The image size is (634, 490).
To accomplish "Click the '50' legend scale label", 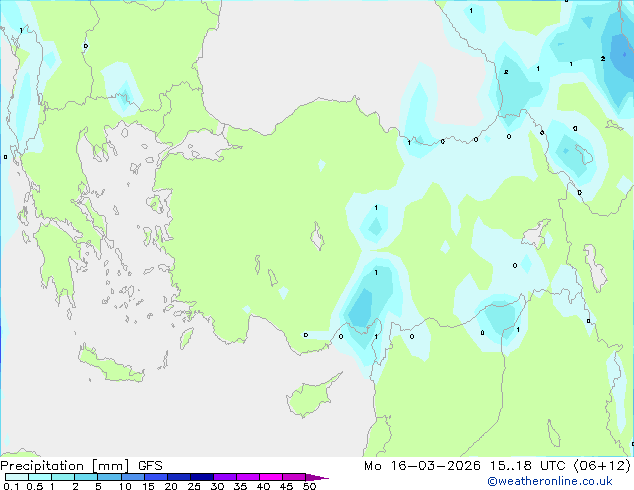I will (x=309, y=486).
